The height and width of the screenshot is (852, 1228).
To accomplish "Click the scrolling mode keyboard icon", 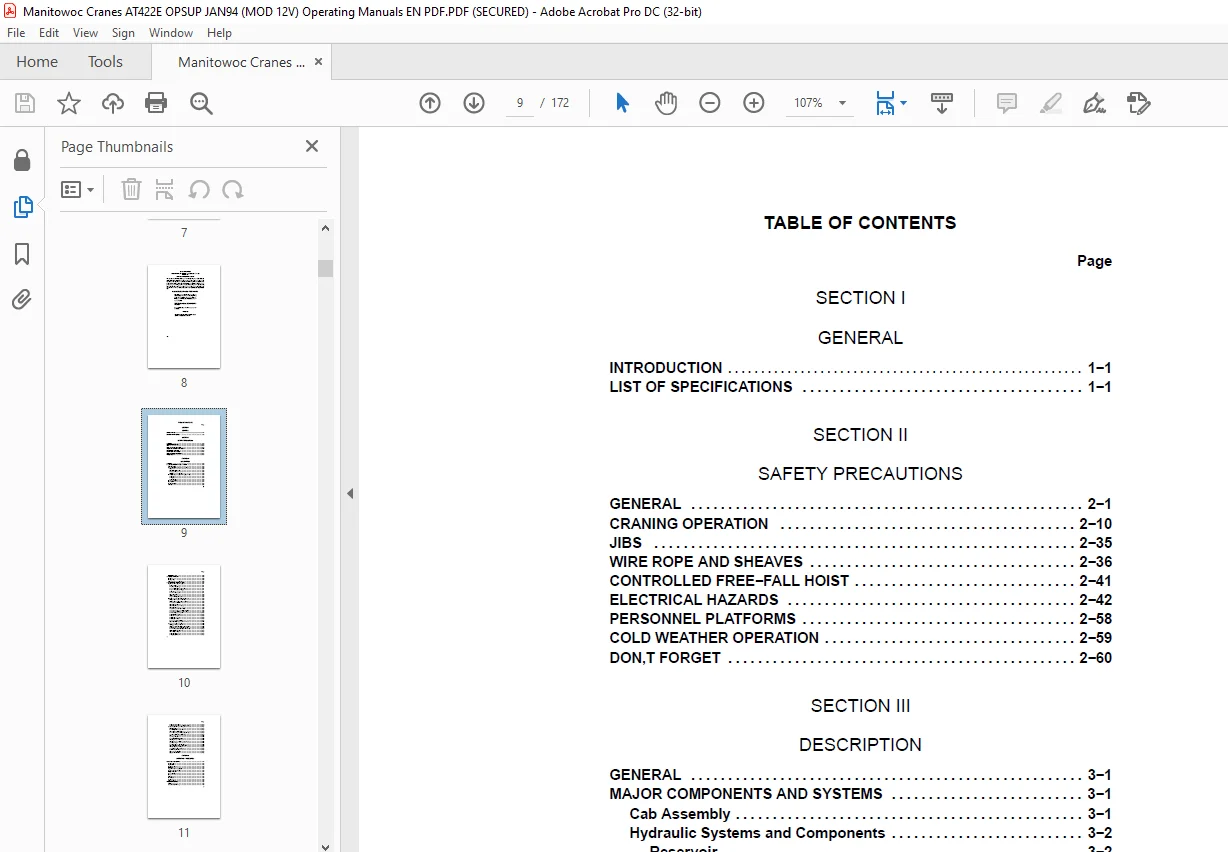I will coord(941,103).
